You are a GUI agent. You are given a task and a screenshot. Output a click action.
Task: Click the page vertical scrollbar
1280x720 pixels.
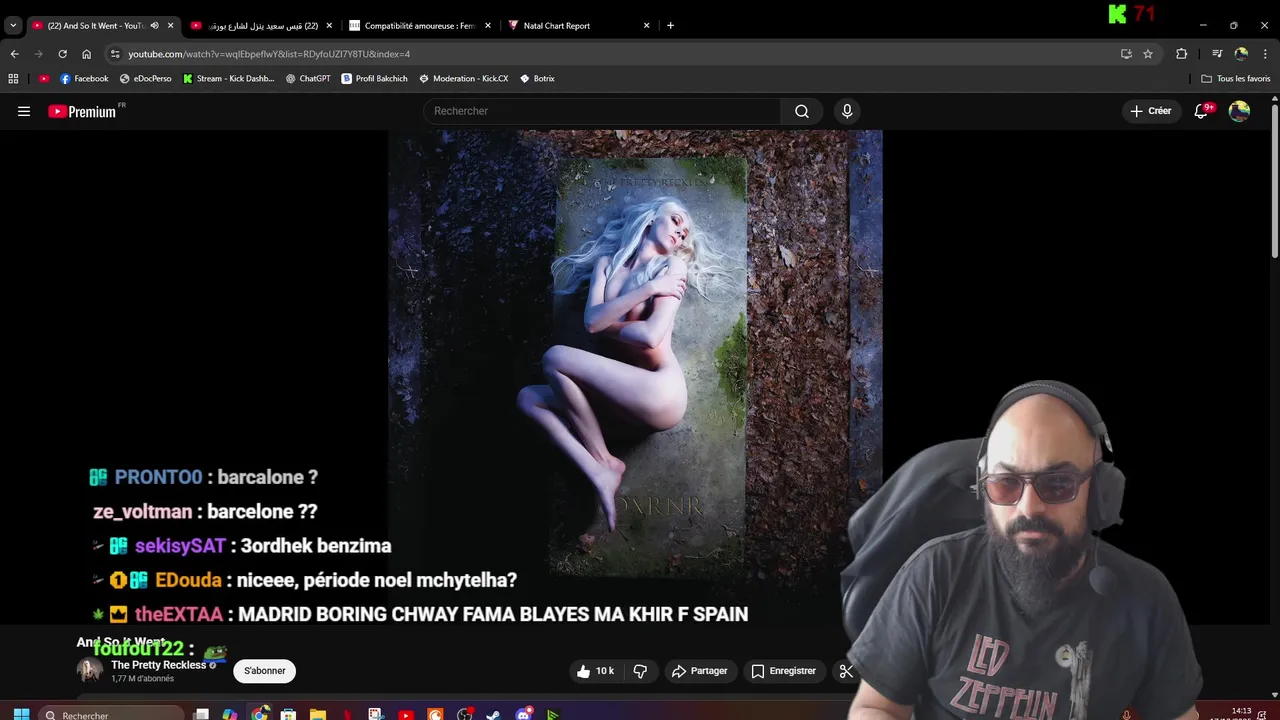coord(1274,180)
